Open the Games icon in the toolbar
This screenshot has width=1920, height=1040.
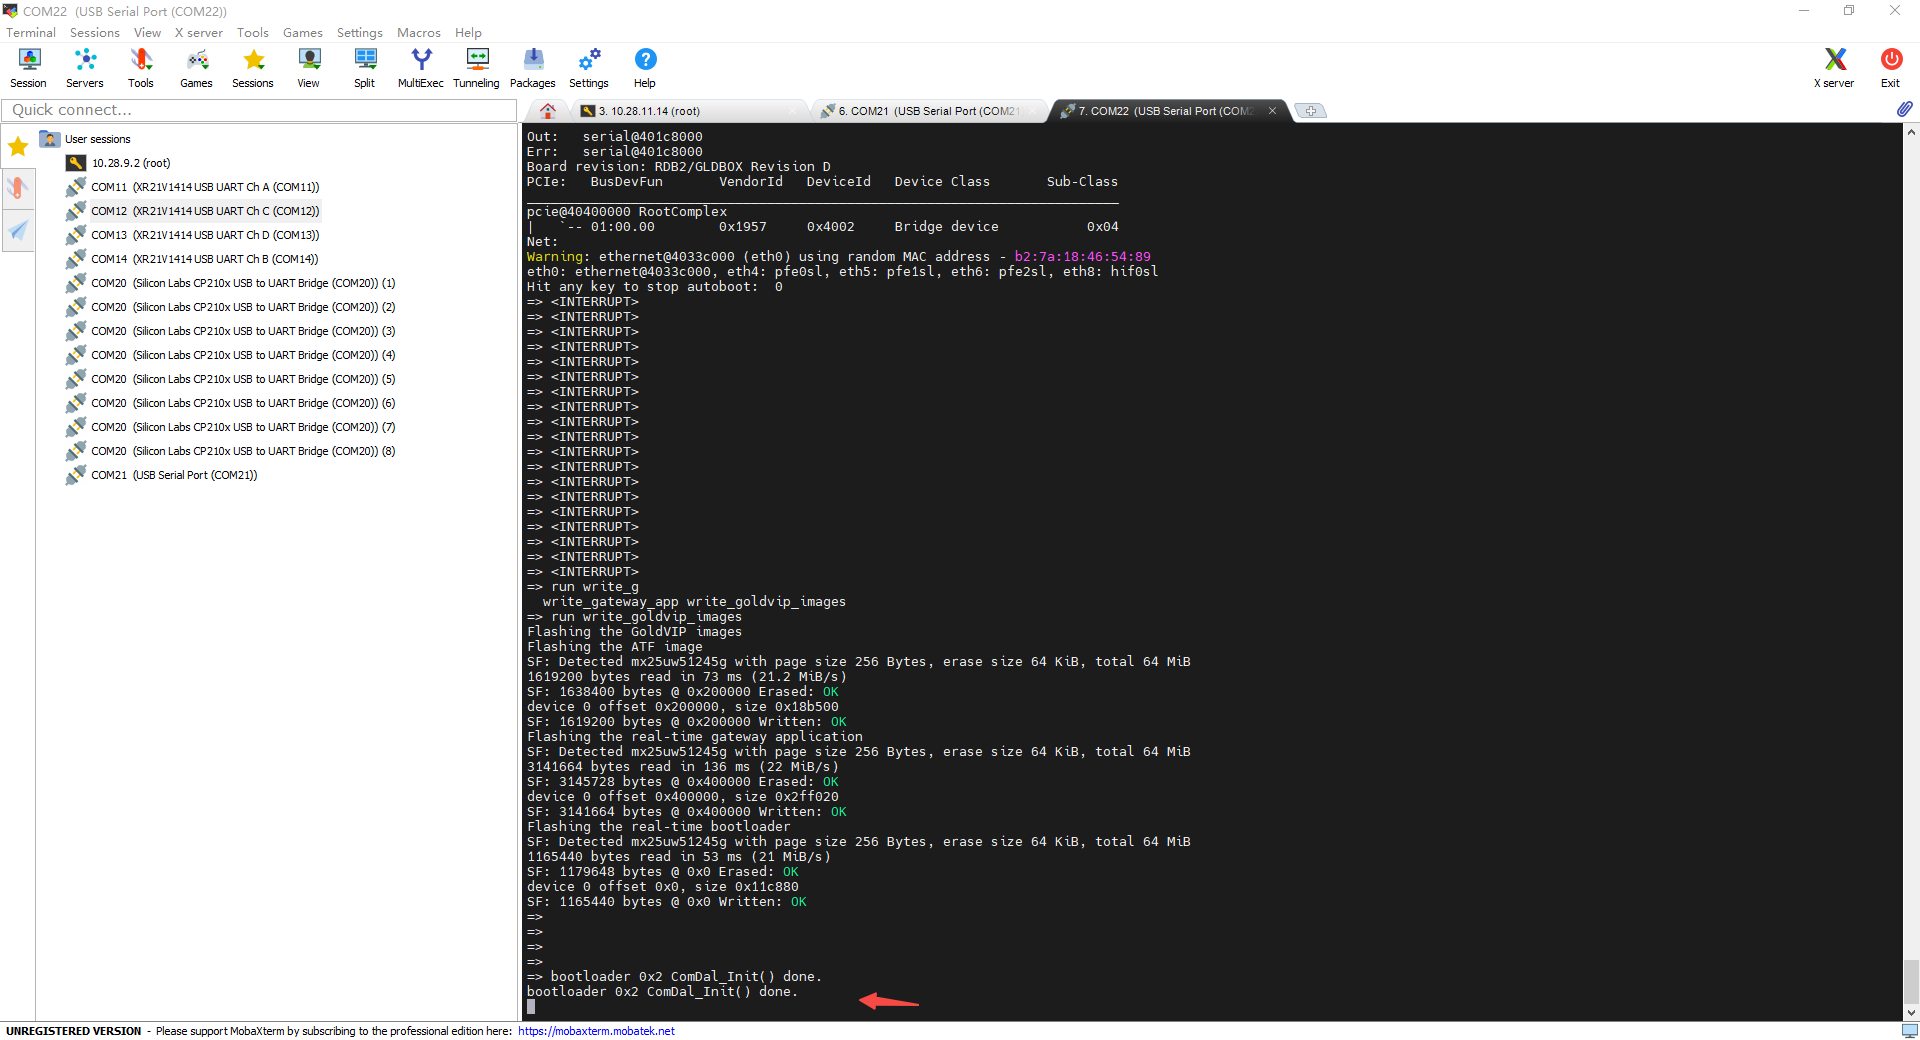[x=196, y=67]
